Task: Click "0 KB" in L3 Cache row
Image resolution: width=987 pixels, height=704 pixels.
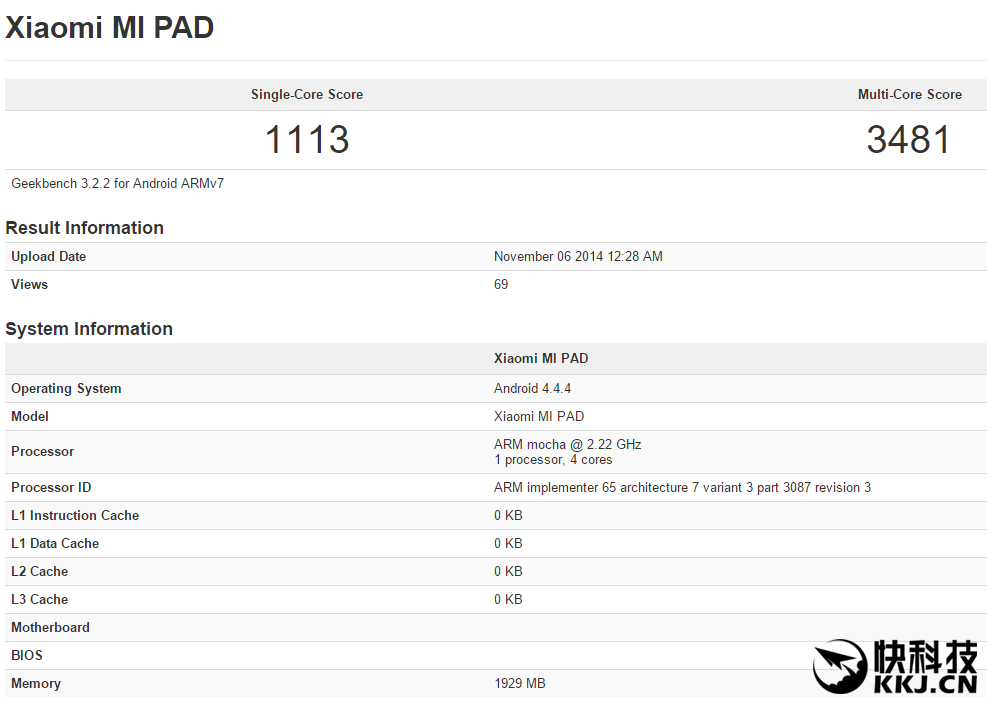Action: 508,599
